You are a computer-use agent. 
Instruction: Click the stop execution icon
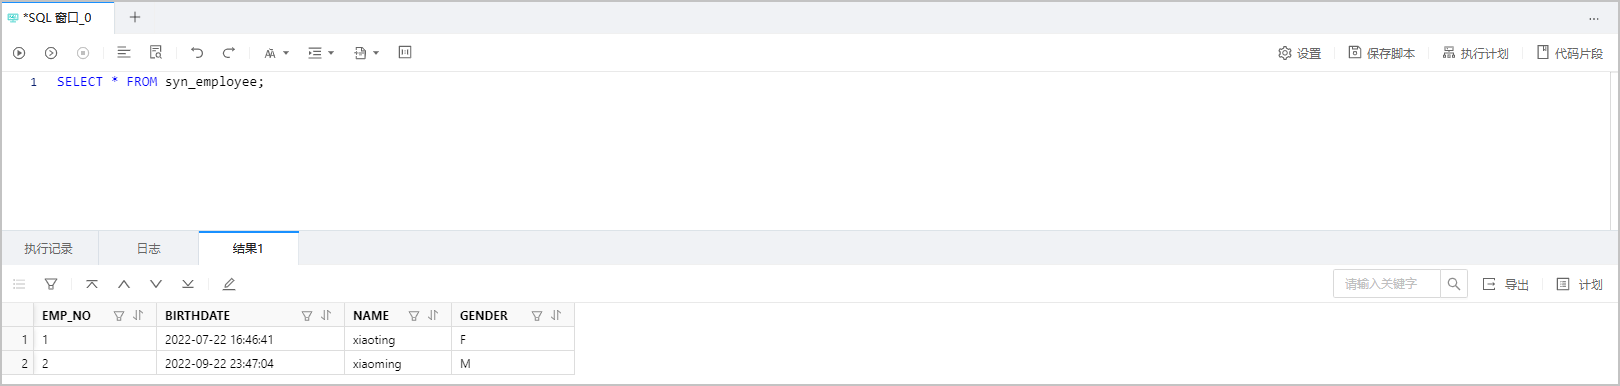[x=83, y=53]
